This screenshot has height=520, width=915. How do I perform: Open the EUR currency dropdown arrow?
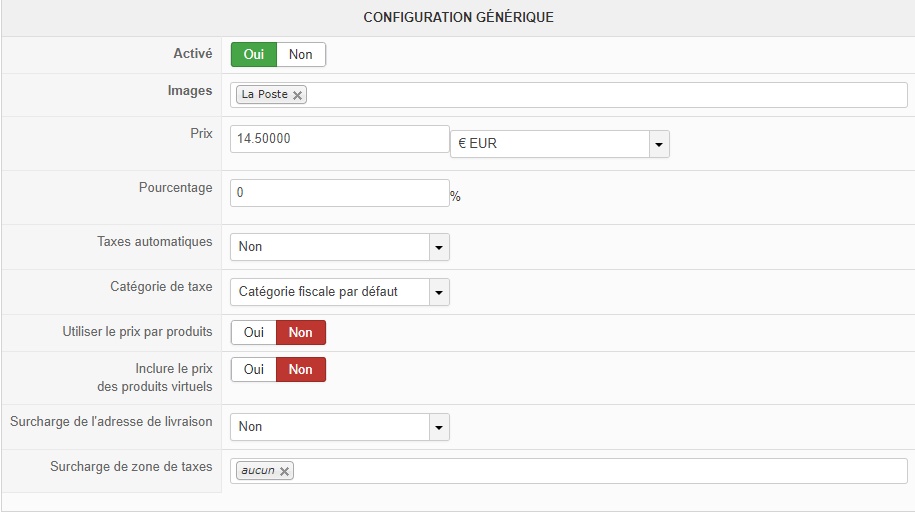pyautogui.click(x=658, y=144)
